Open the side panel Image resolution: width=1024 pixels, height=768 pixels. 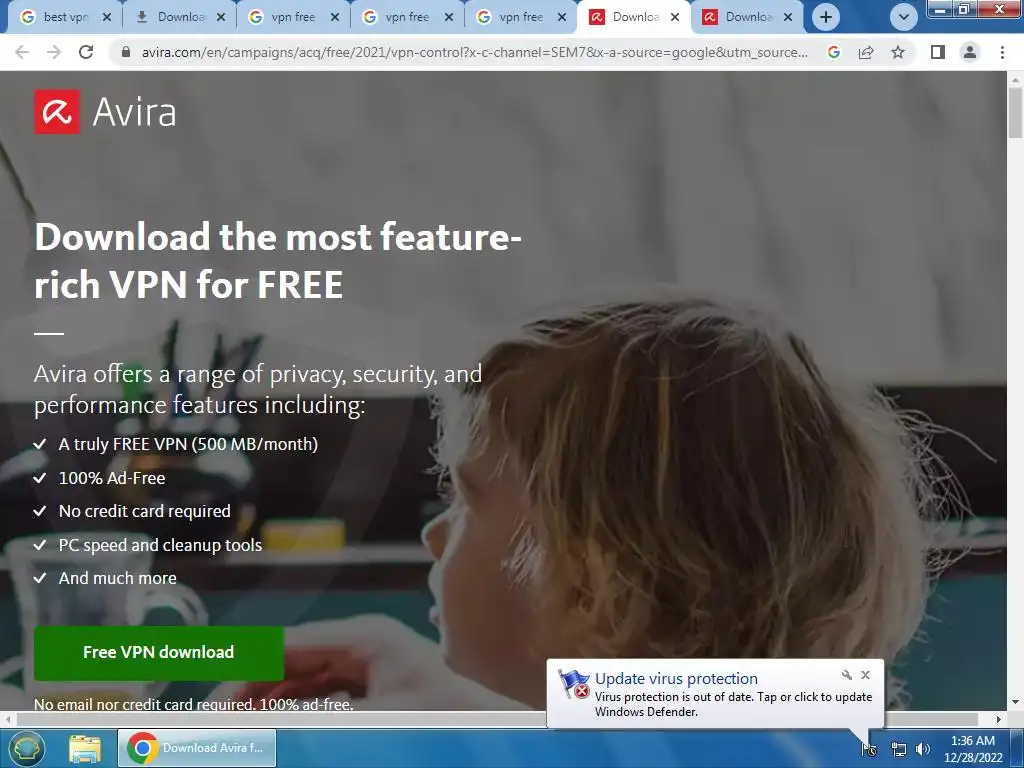point(938,52)
